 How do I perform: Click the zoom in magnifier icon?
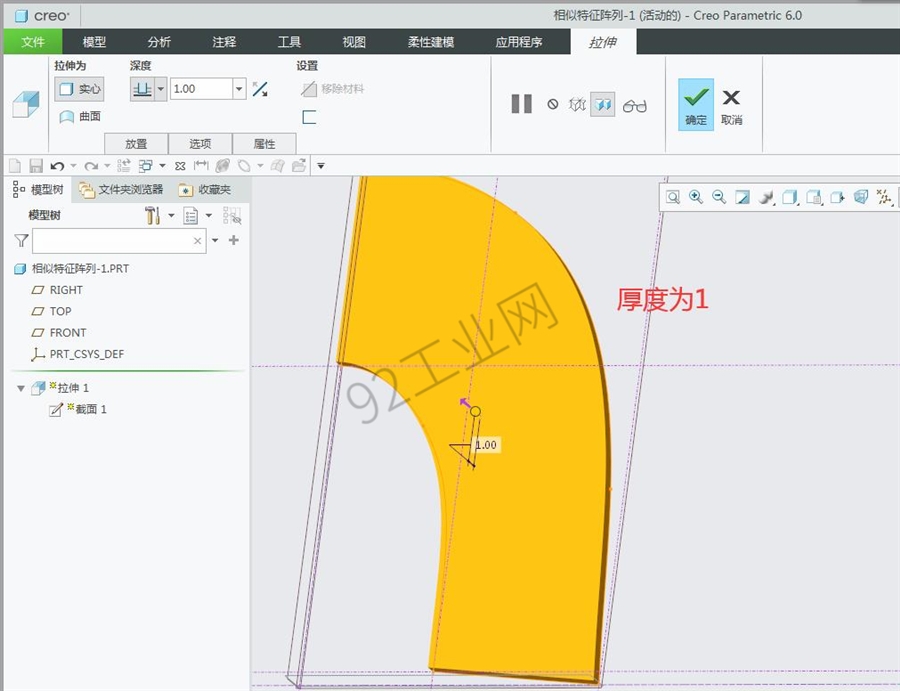click(x=696, y=197)
